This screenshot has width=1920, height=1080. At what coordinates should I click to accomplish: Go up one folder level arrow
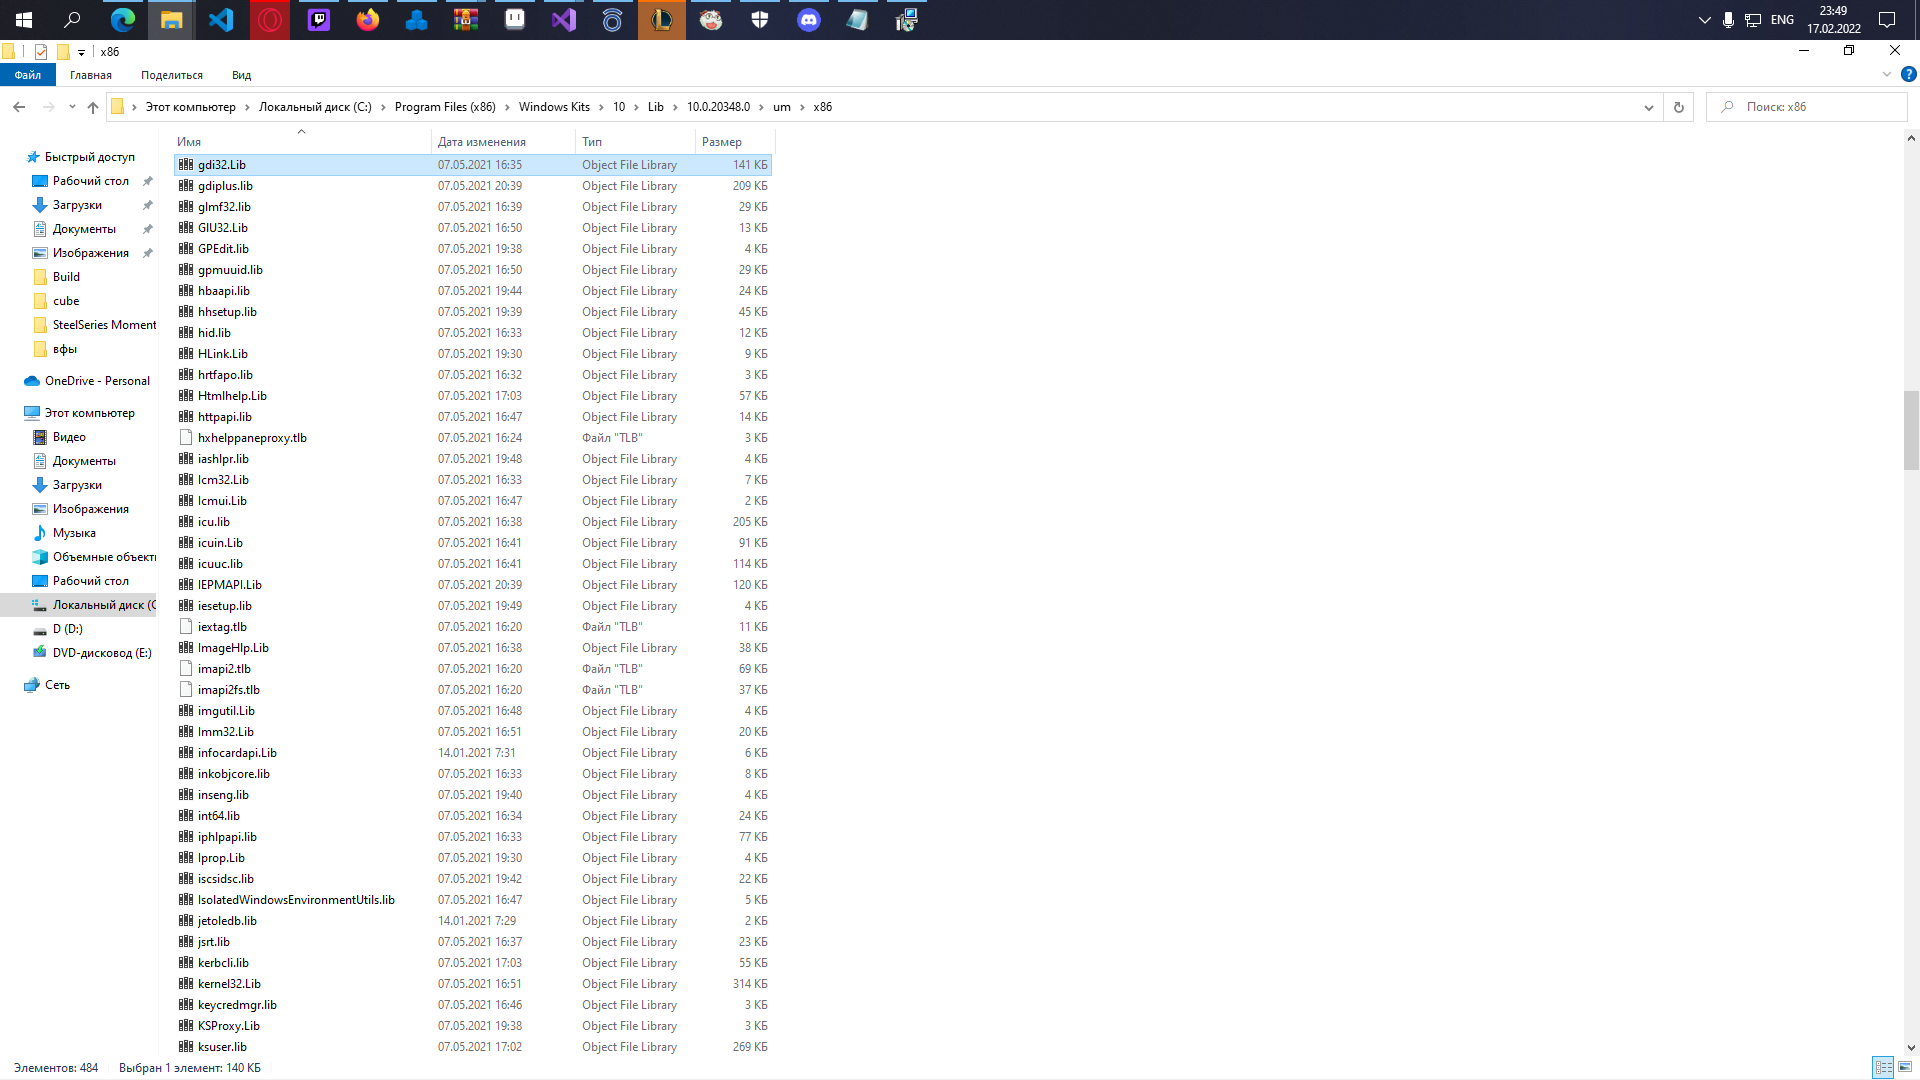[93, 107]
